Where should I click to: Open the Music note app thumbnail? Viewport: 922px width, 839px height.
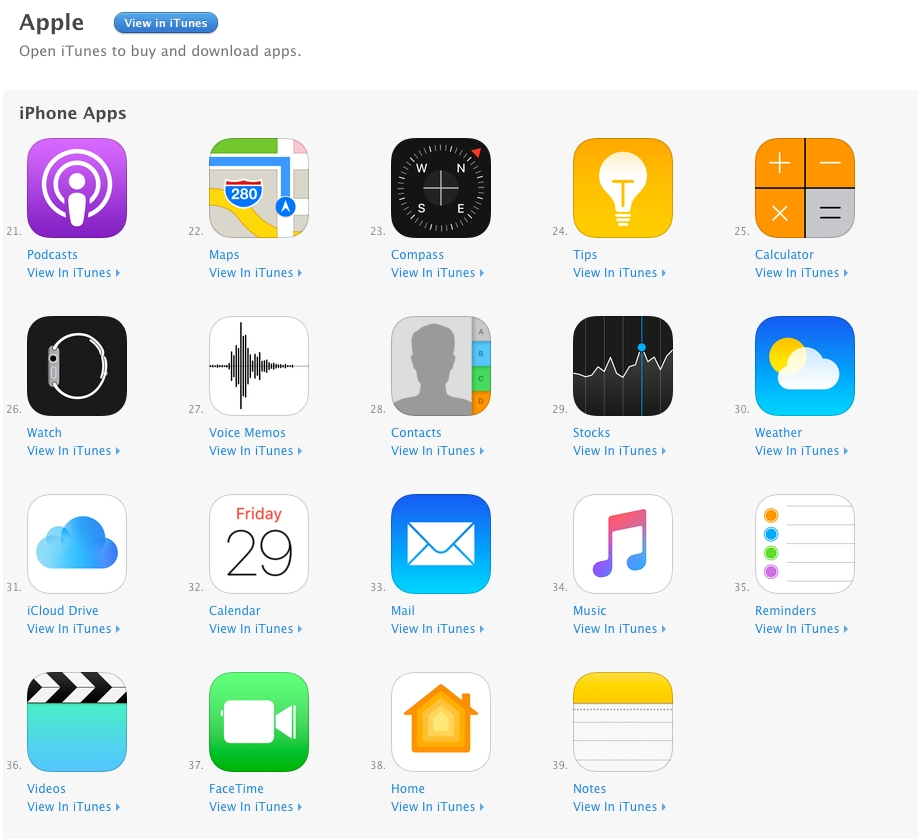pos(623,544)
